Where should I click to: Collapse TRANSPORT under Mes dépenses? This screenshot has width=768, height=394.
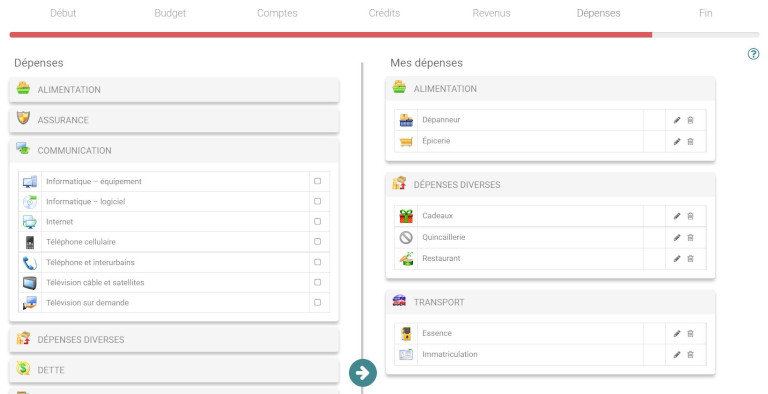pos(550,302)
